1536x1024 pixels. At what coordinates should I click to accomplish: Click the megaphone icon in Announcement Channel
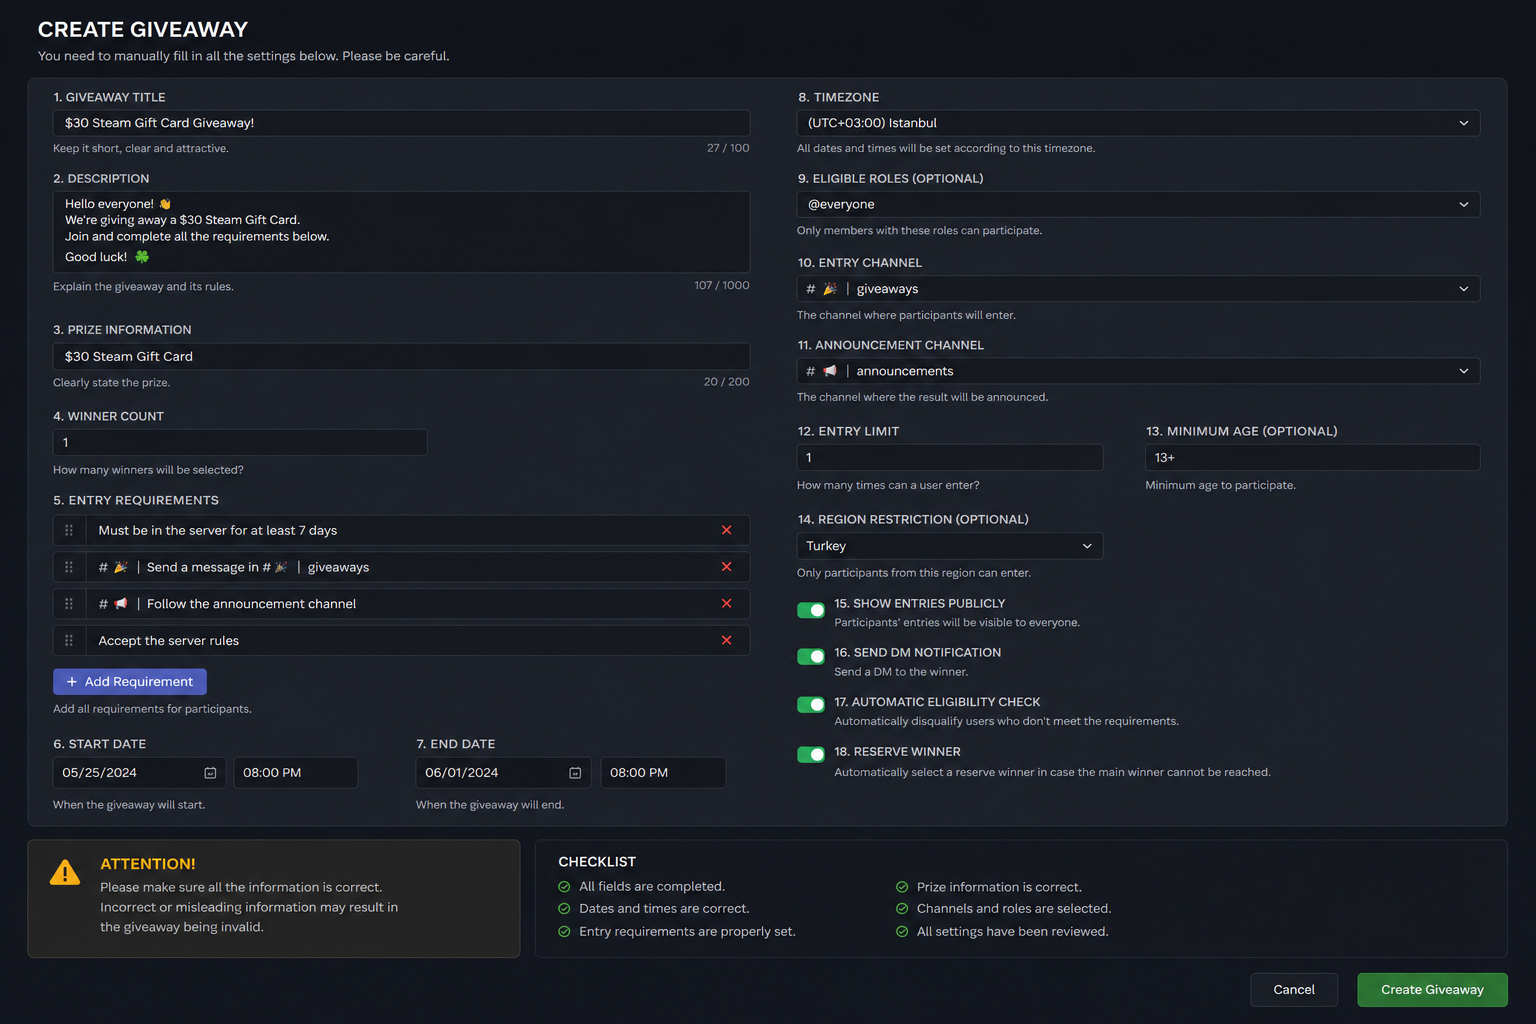[x=830, y=371]
